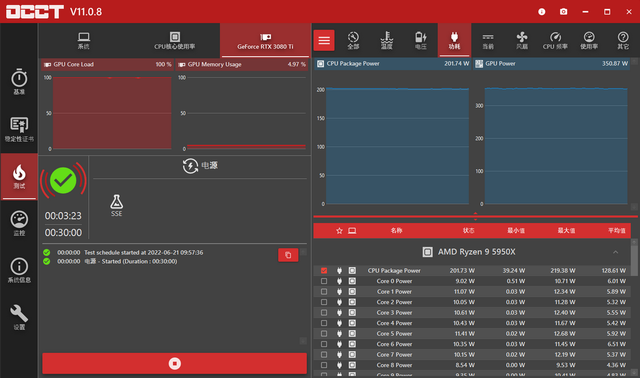The image size is (640, 378).
Task: Check the Core 6 Power checkbox
Action: click(324, 344)
